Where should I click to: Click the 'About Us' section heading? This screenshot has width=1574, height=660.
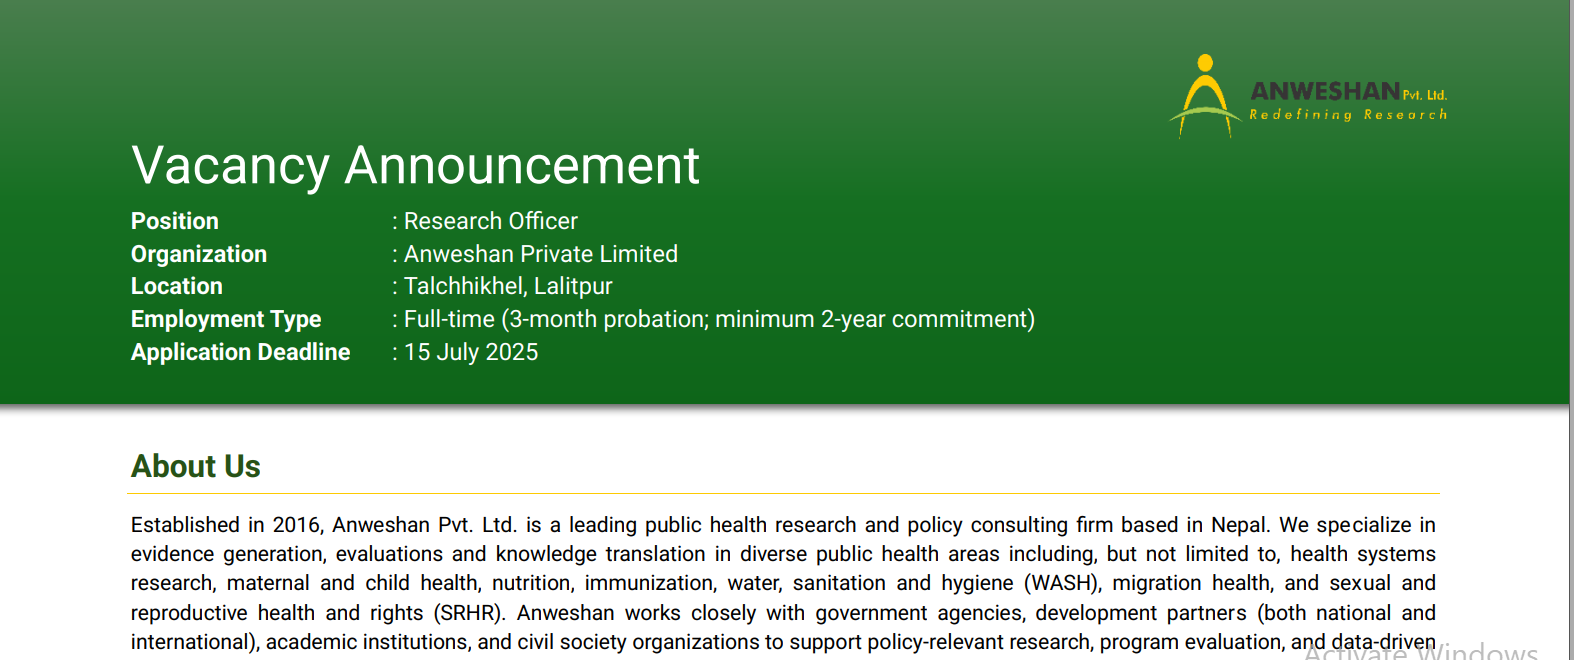pyautogui.click(x=196, y=466)
